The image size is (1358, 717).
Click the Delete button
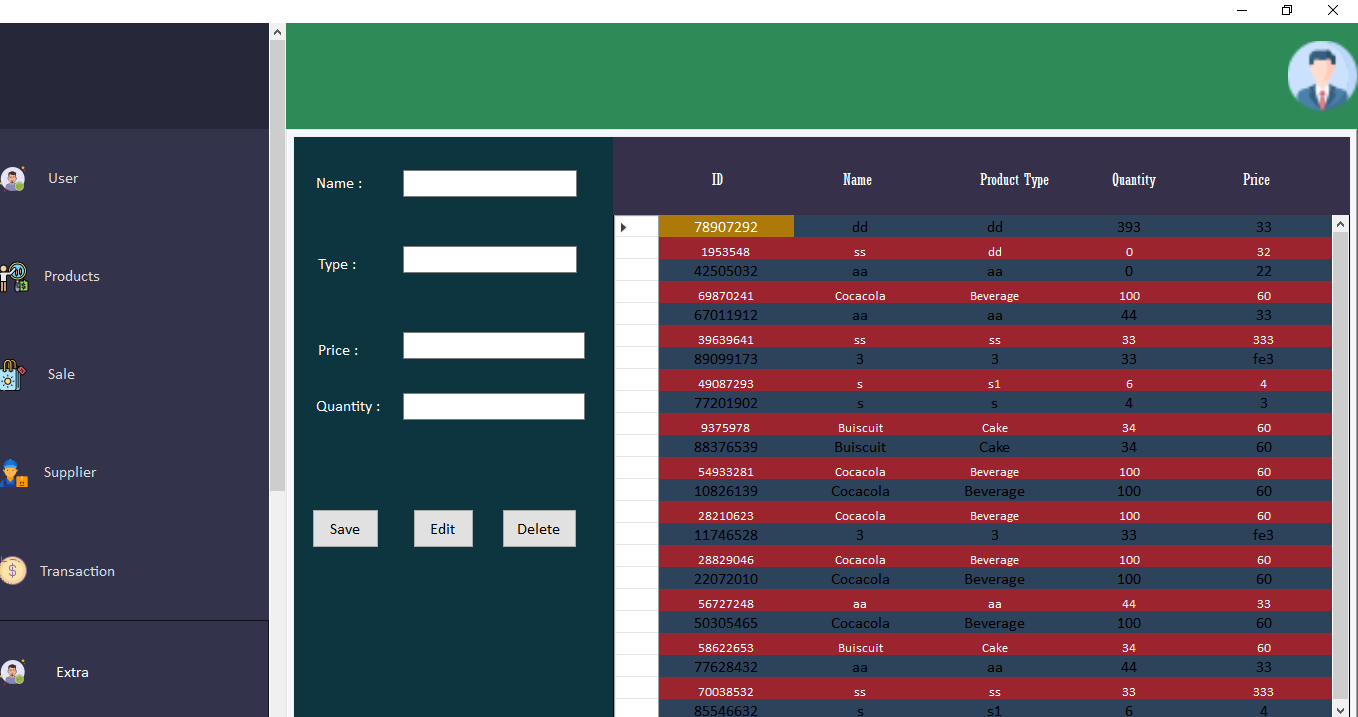click(x=539, y=528)
